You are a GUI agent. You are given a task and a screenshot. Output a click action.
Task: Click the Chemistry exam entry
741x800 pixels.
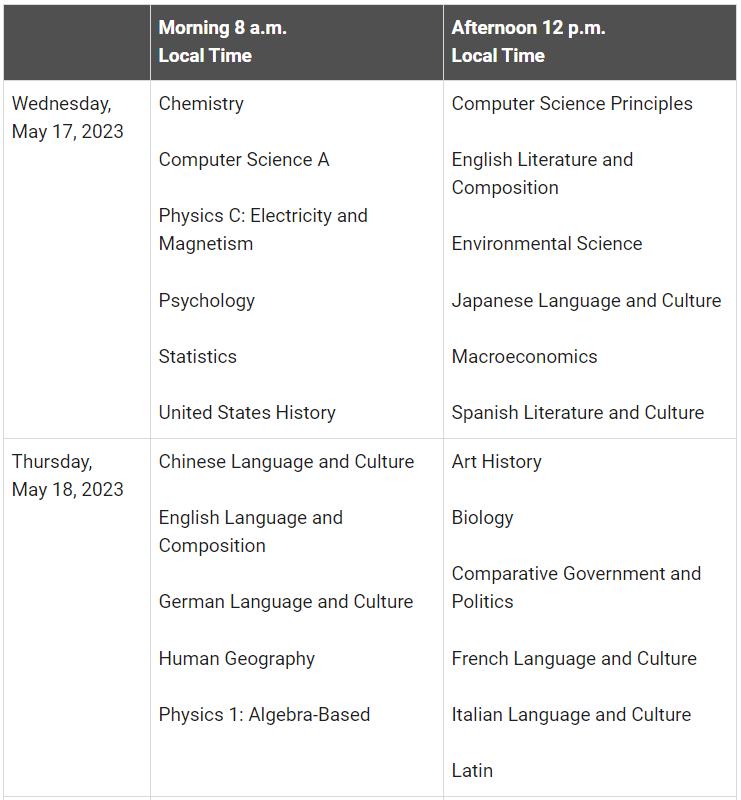[x=201, y=104]
